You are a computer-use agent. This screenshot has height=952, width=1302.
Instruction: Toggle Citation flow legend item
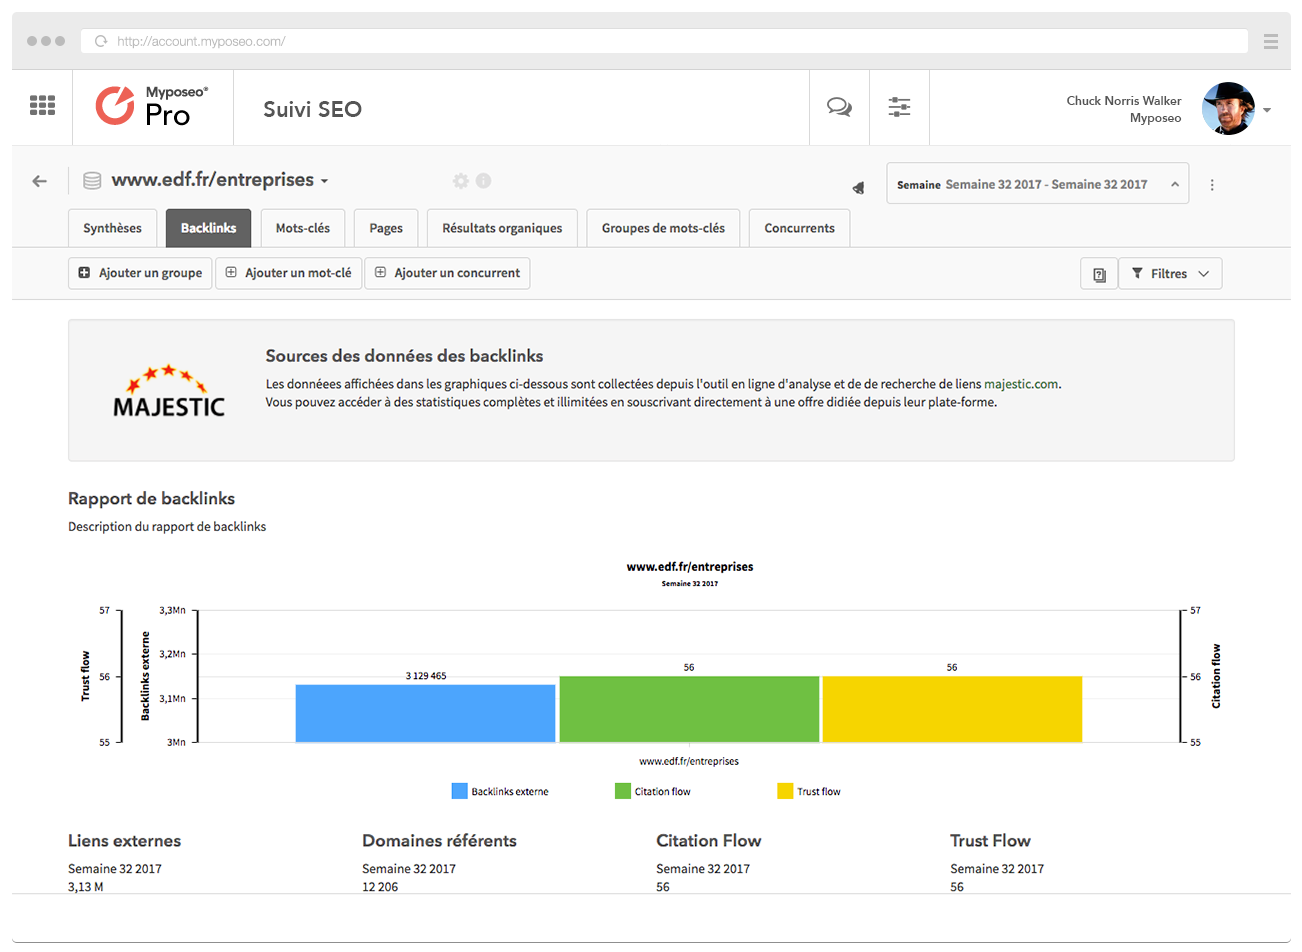652,791
